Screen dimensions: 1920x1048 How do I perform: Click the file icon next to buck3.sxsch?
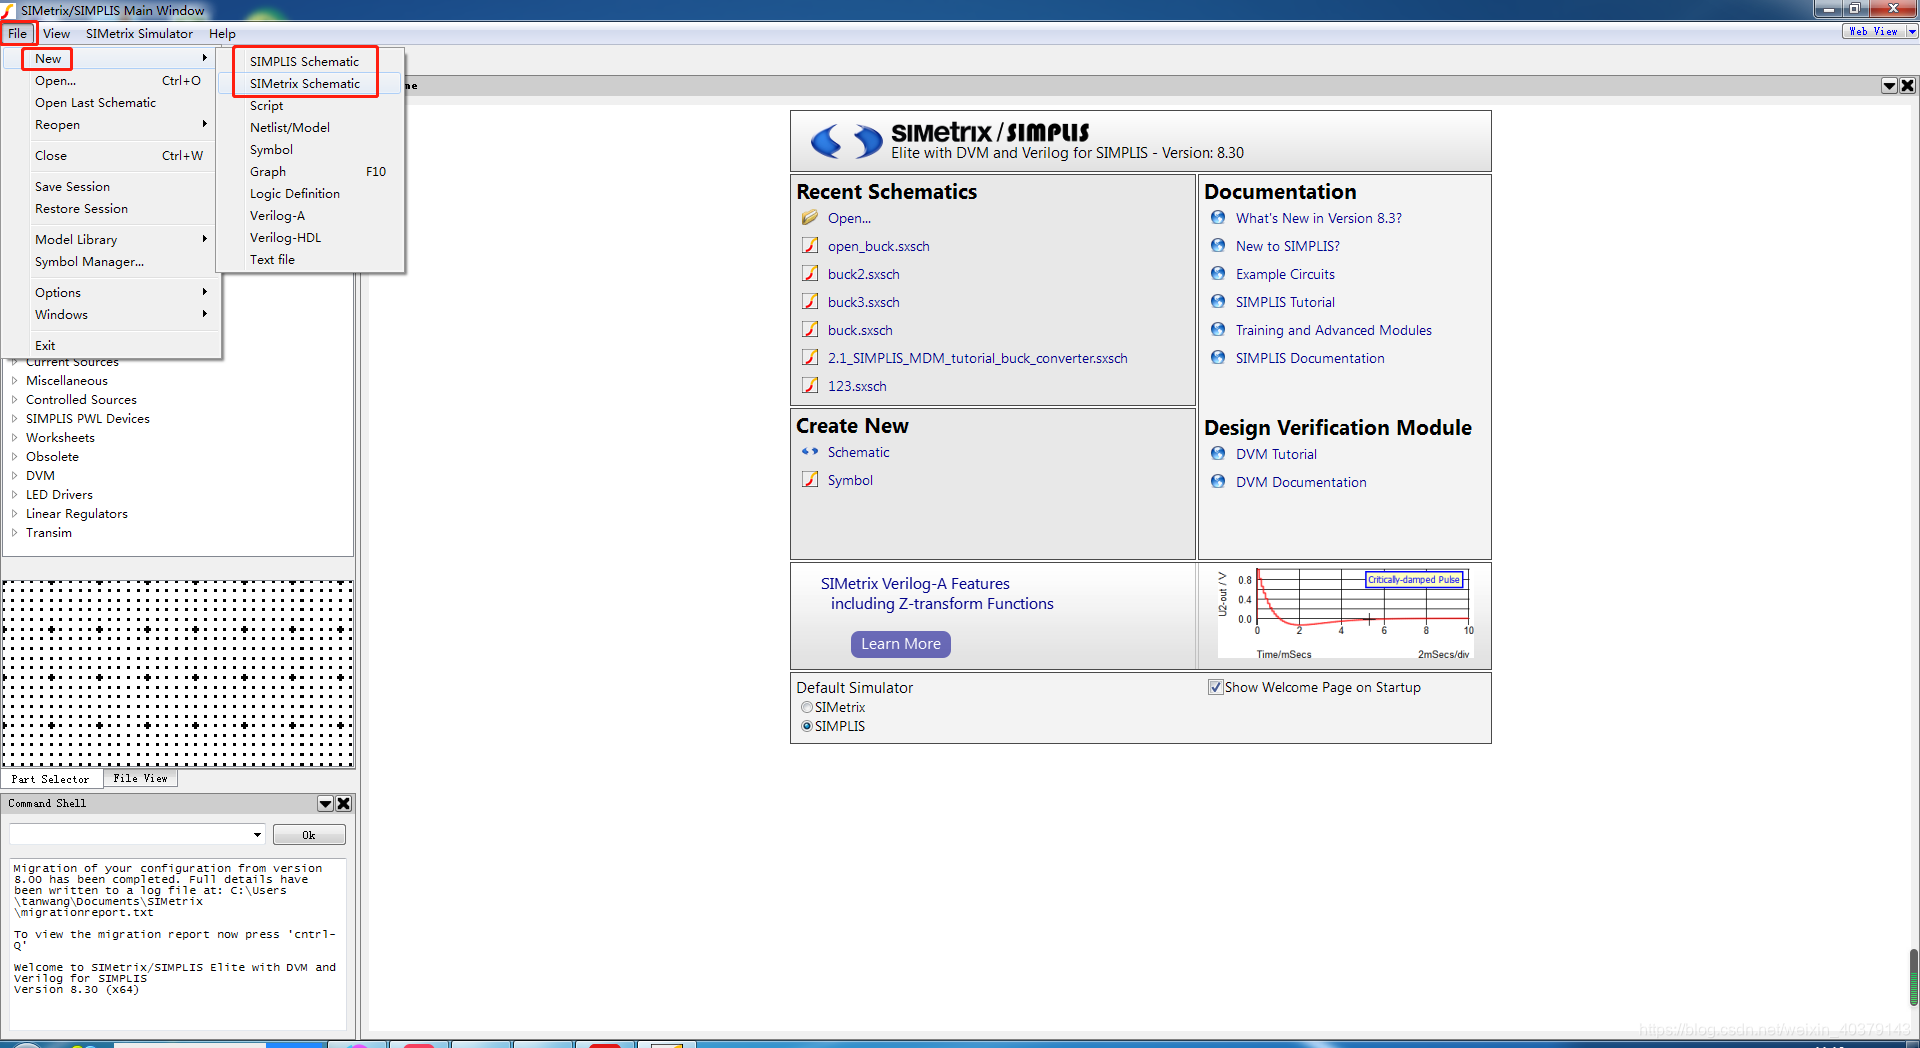pyautogui.click(x=810, y=302)
